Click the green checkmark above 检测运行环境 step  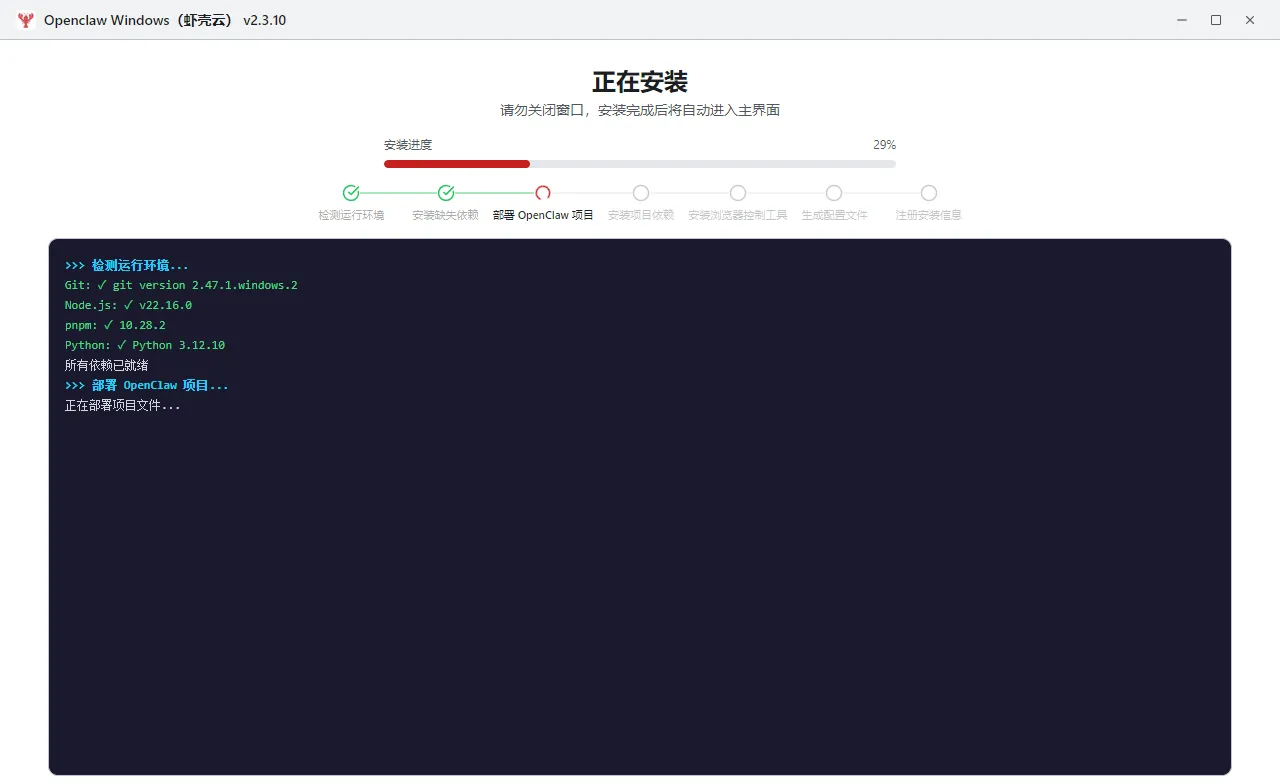click(x=351, y=193)
